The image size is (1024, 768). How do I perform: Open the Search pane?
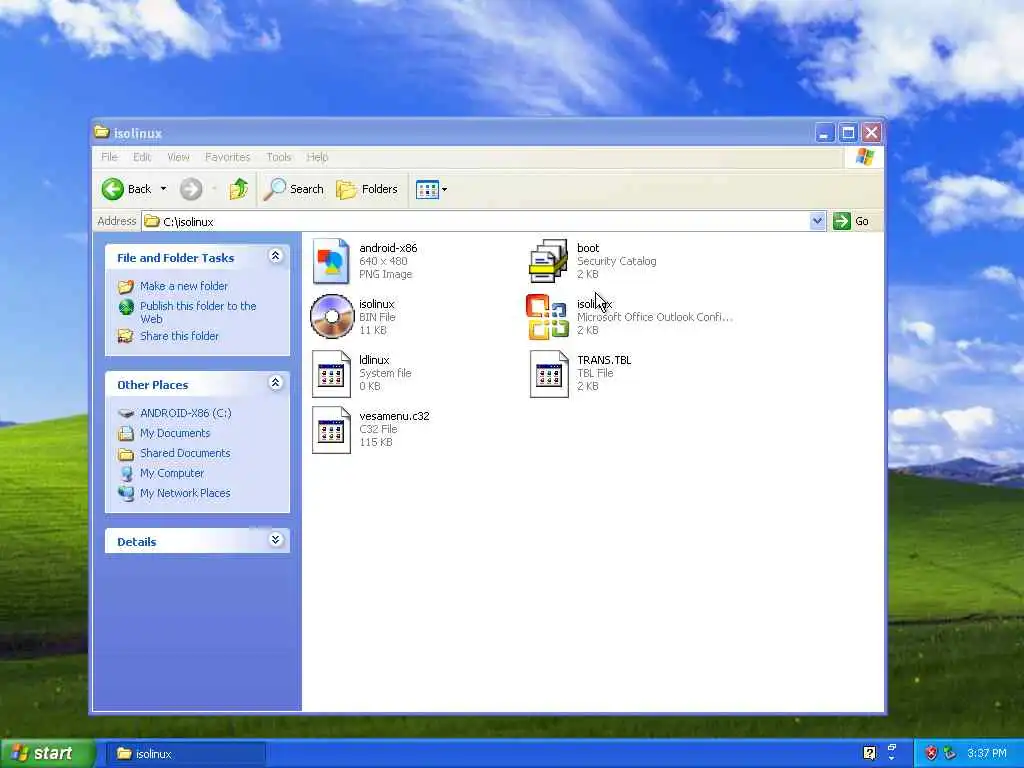(294, 189)
